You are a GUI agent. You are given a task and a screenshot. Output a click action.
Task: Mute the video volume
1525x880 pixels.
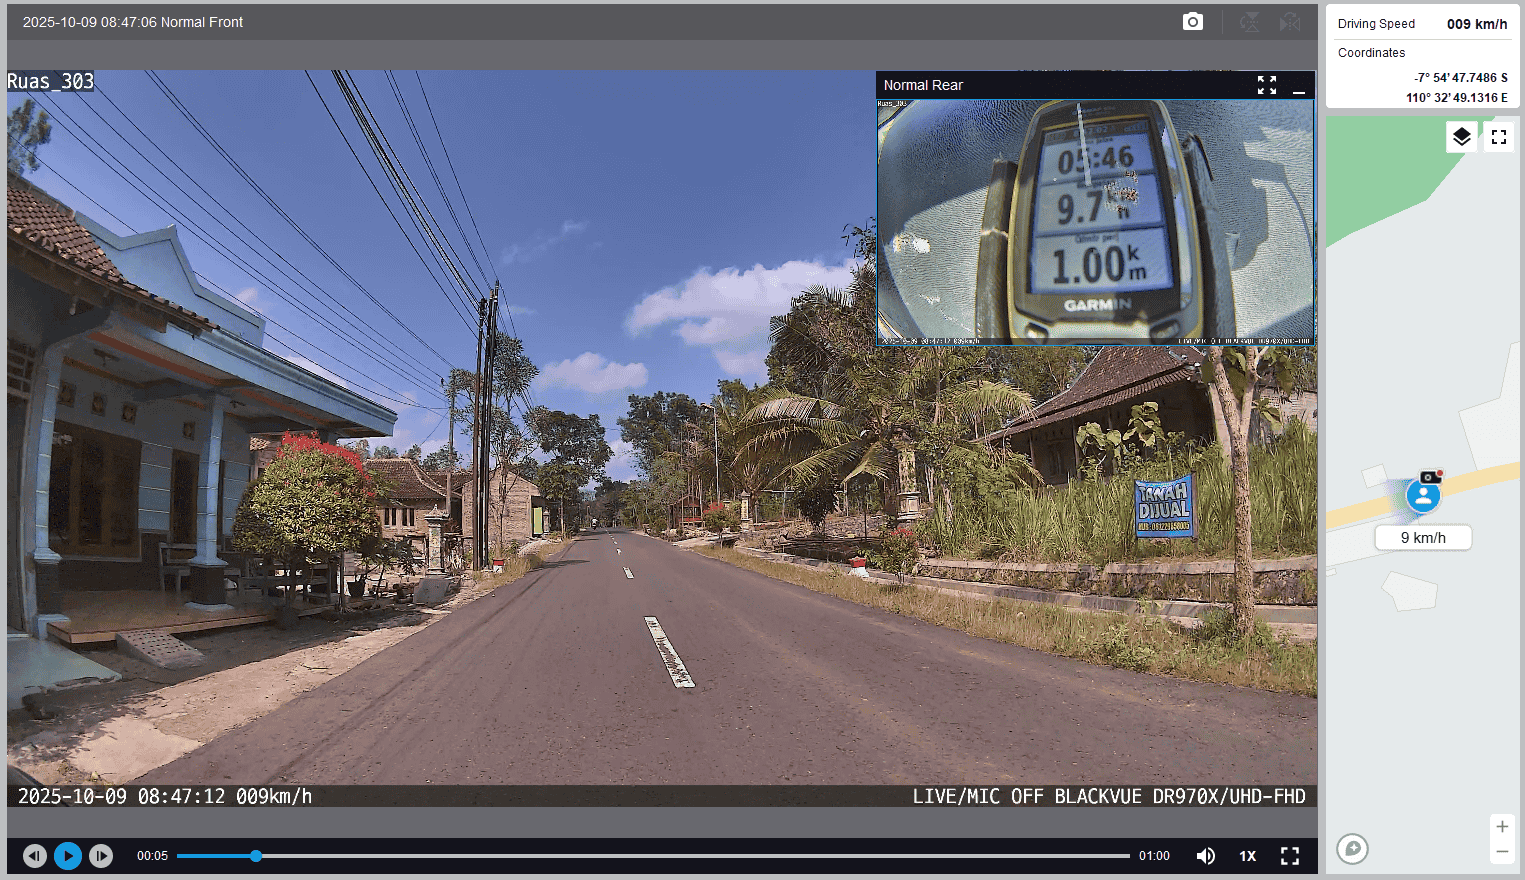tap(1206, 856)
